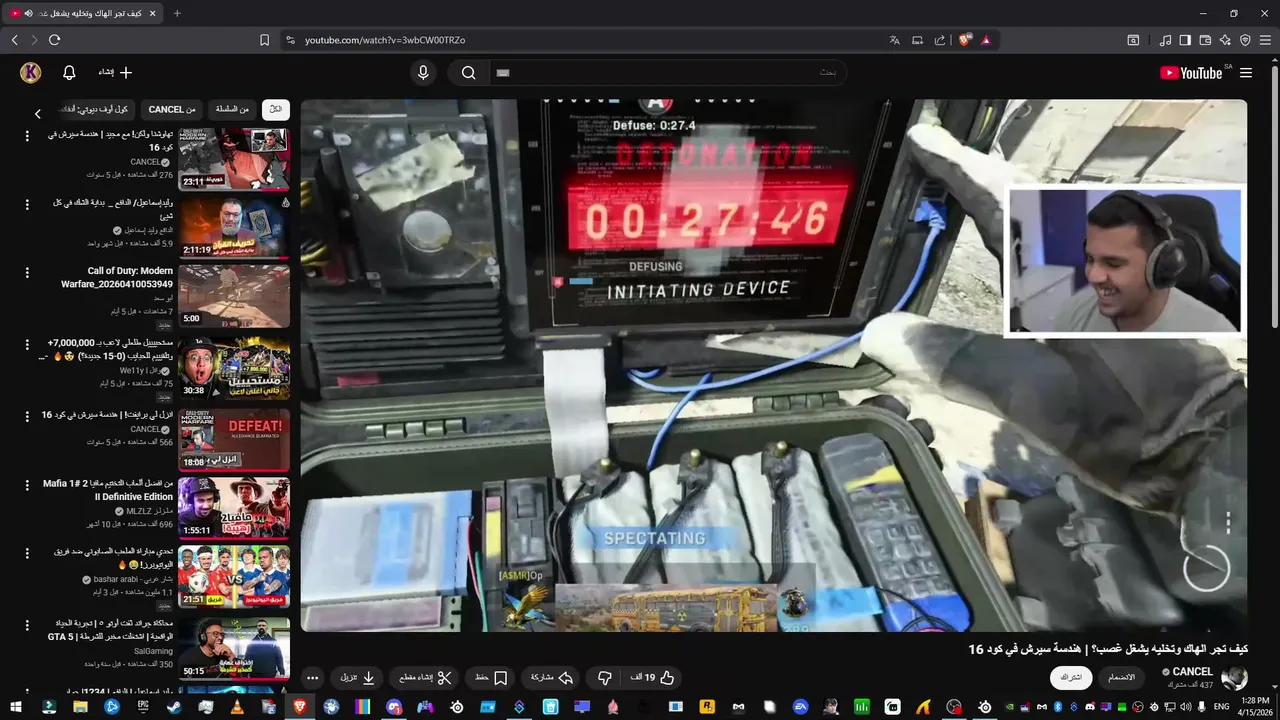1280x720 pixels.
Task: Open more actions three-dot menu below video
Action: 312,678
